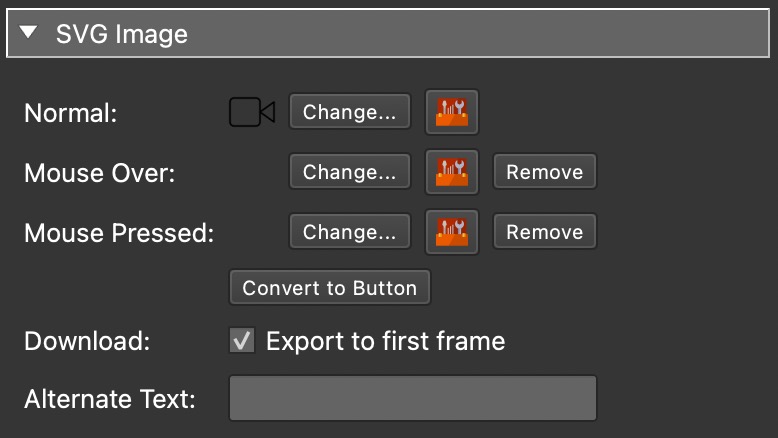Open the toolbox icon for Mouse Over

click(x=452, y=172)
